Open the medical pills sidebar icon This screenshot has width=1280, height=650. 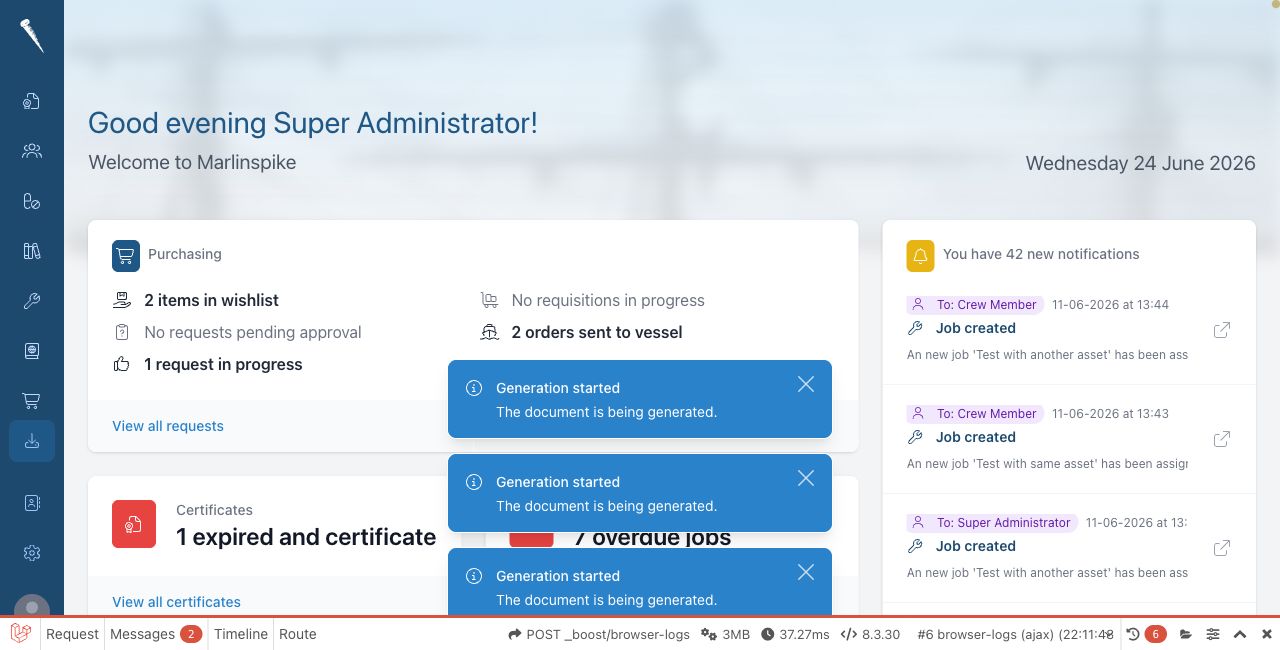click(x=32, y=201)
